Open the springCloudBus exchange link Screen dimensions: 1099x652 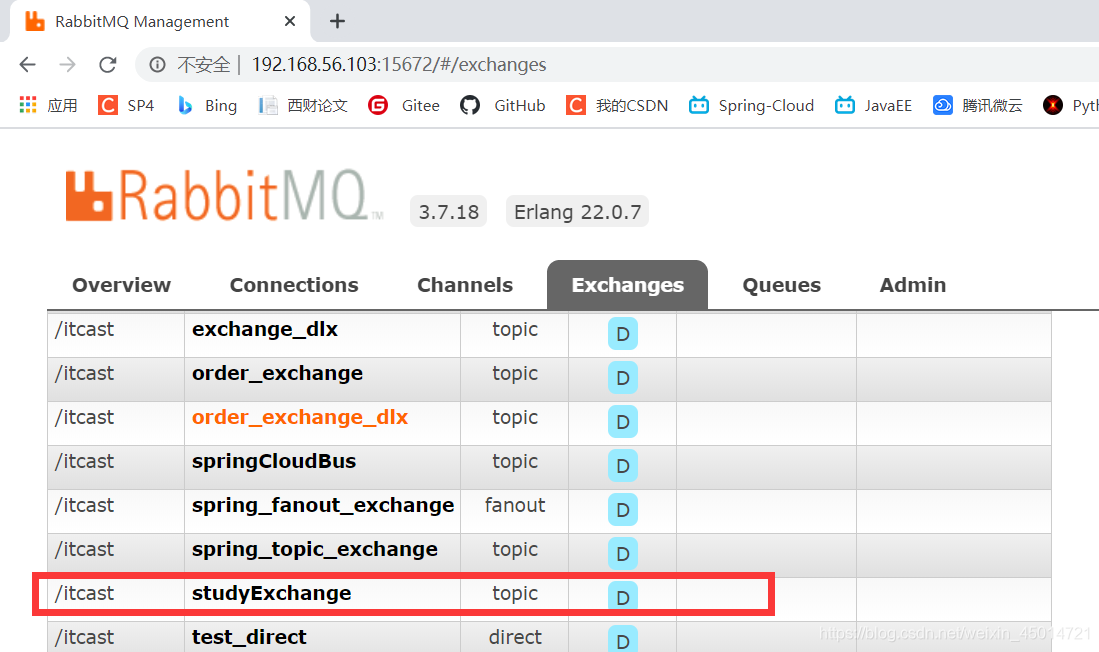click(x=274, y=462)
